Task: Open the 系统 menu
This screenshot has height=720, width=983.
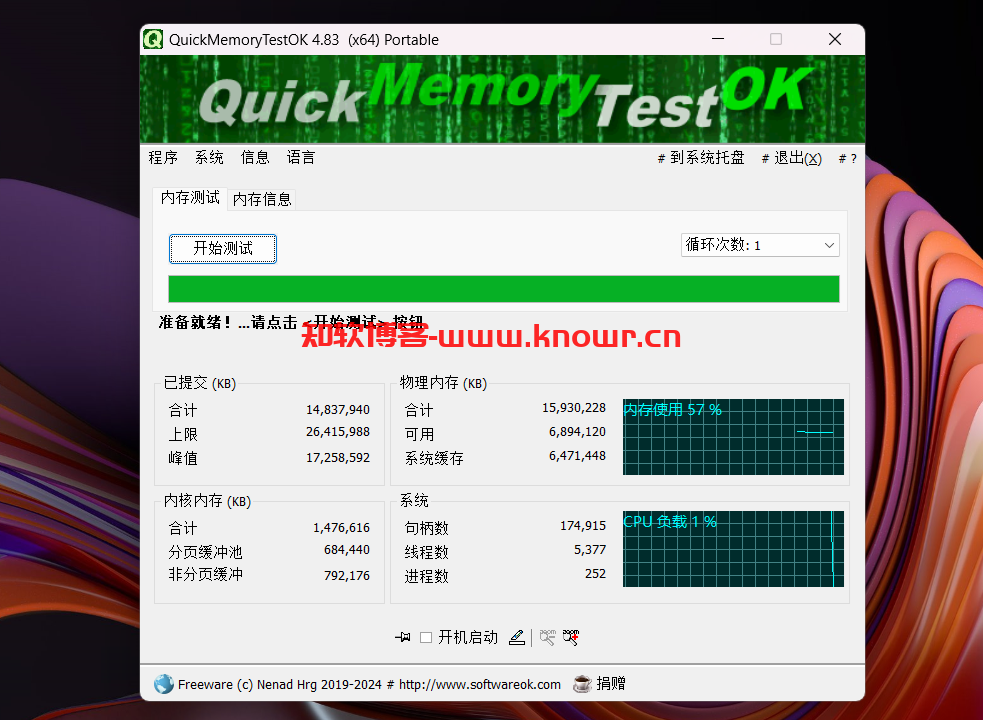Action: click(x=209, y=157)
